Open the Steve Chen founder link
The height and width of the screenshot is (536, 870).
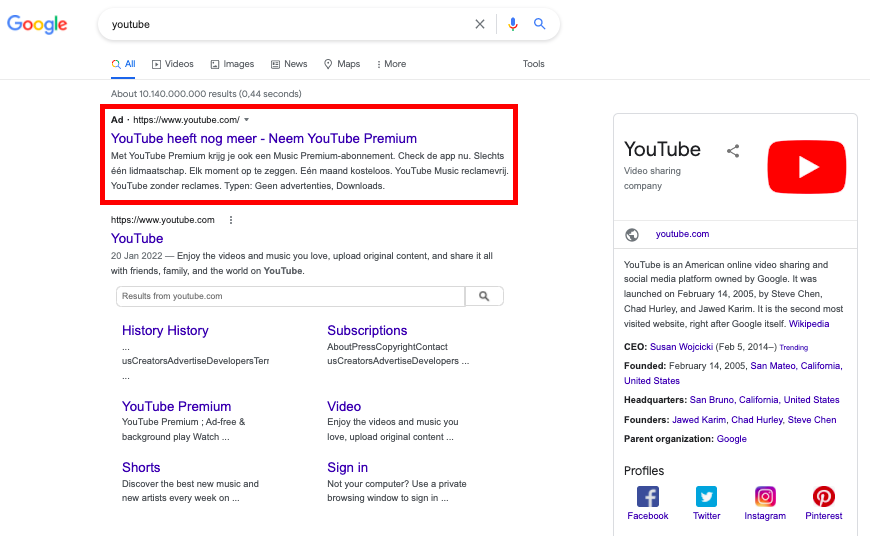click(x=812, y=420)
